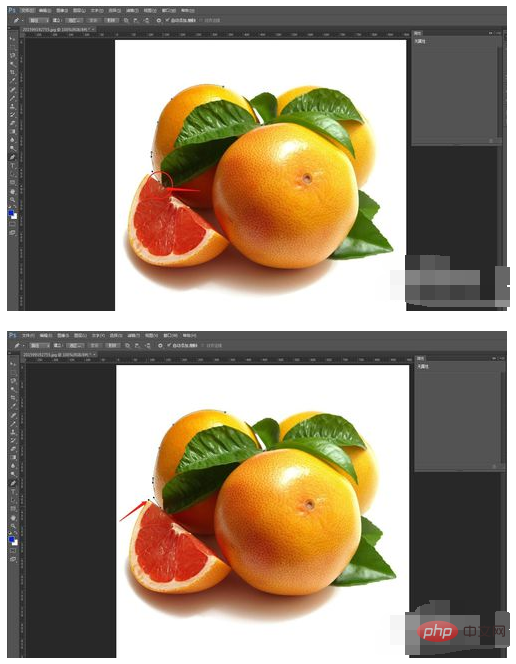Screen dimensions: 516x664
Task: Close the jpg document tab in upper window
Action: click(x=93, y=29)
